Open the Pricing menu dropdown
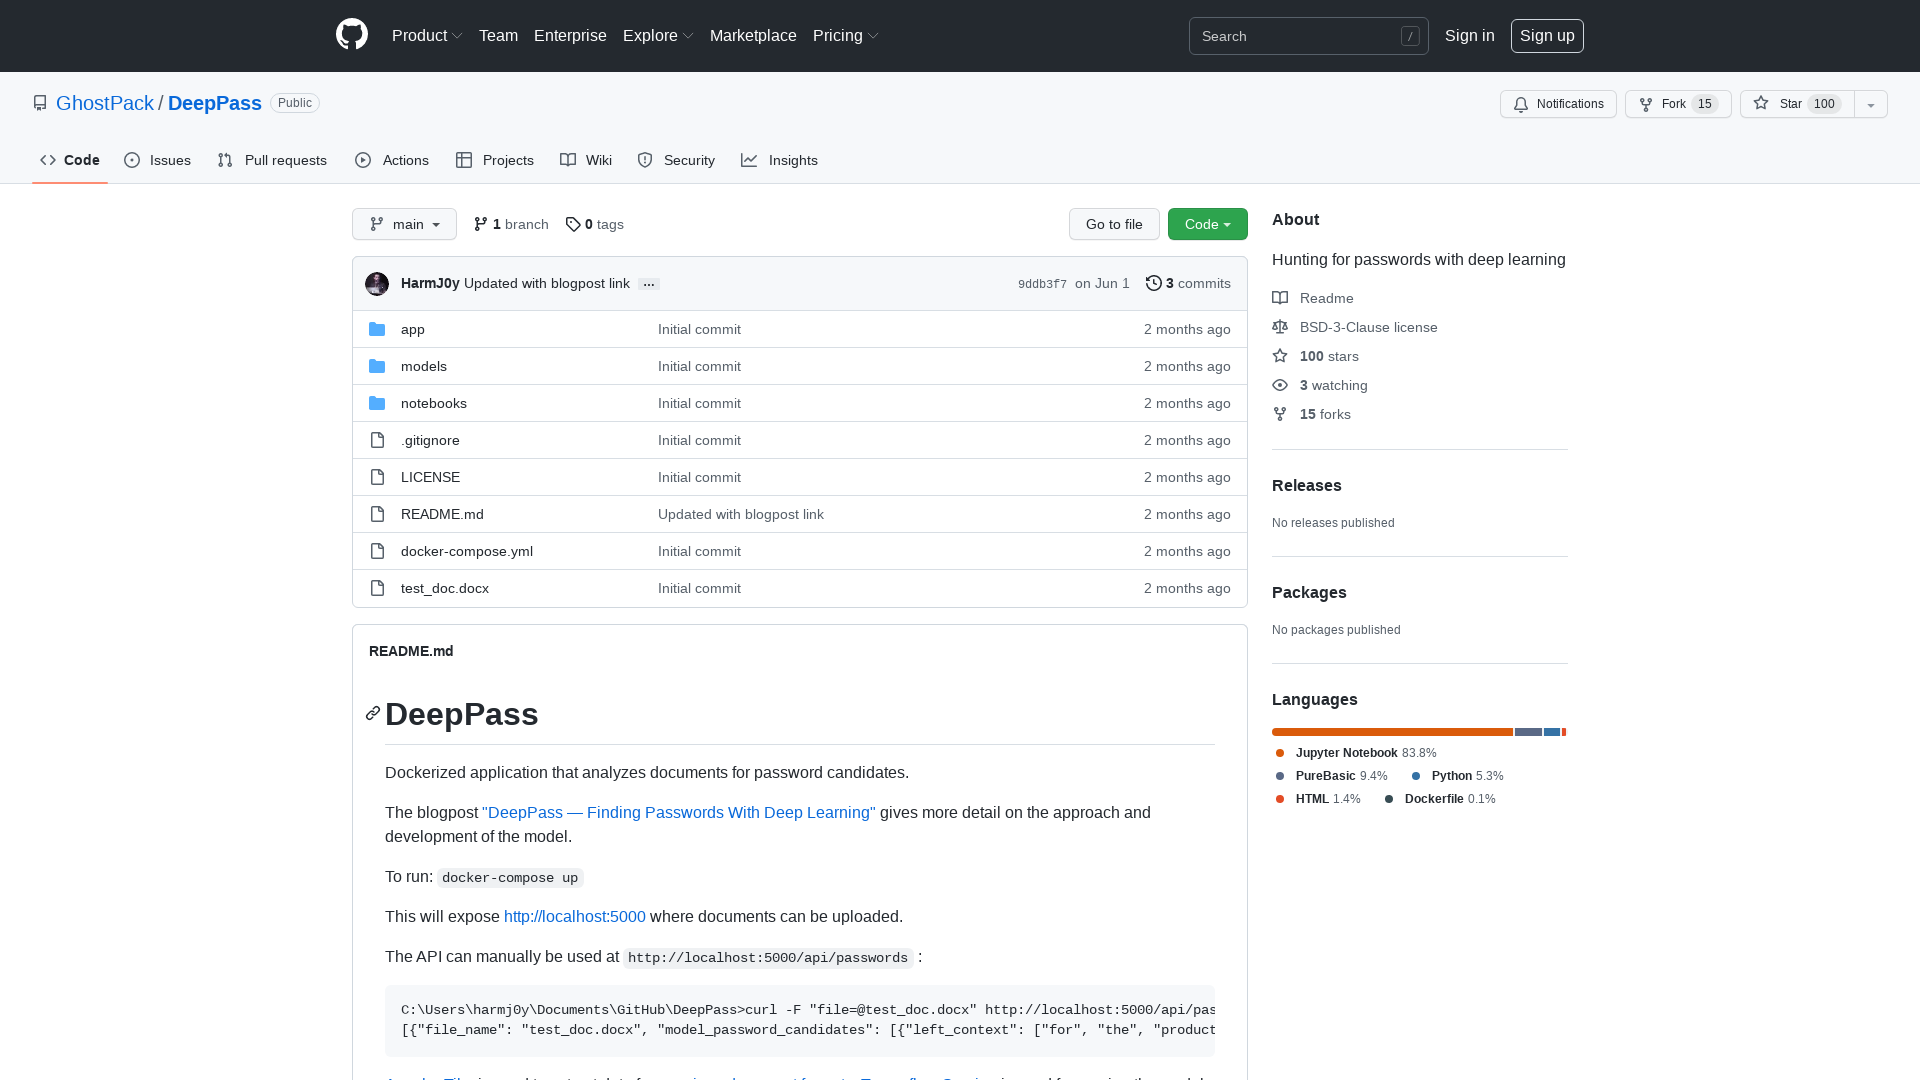Image resolution: width=1920 pixels, height=1080 pixels. 846,35
